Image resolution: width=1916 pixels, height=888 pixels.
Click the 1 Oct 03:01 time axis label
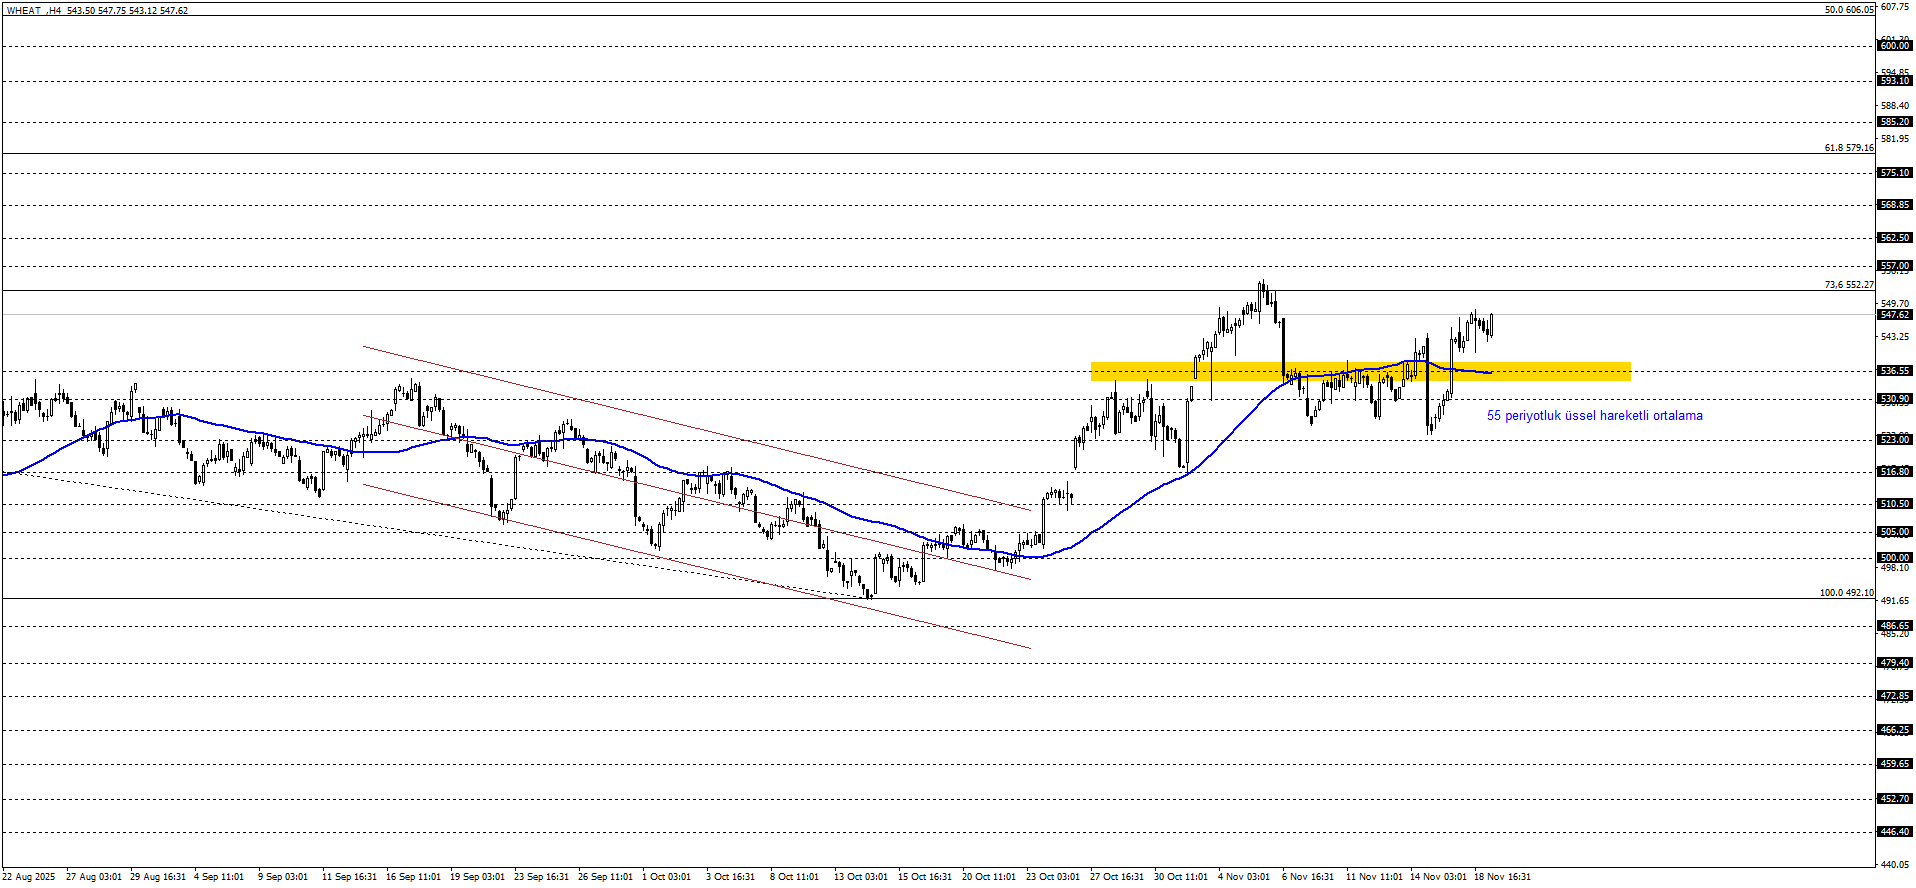(x=666, y=877)
